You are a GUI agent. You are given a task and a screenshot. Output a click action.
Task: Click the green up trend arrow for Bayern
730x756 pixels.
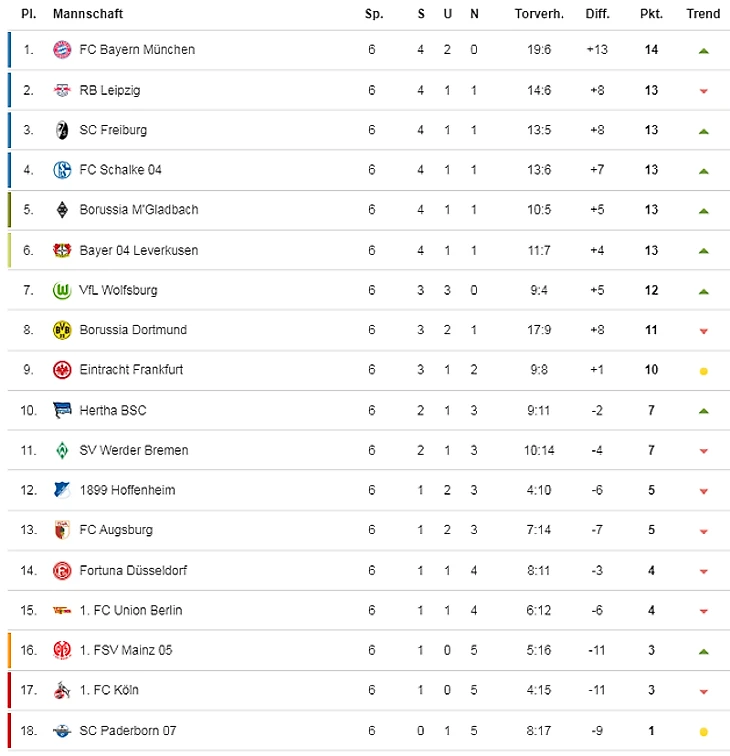click(704, 50)
